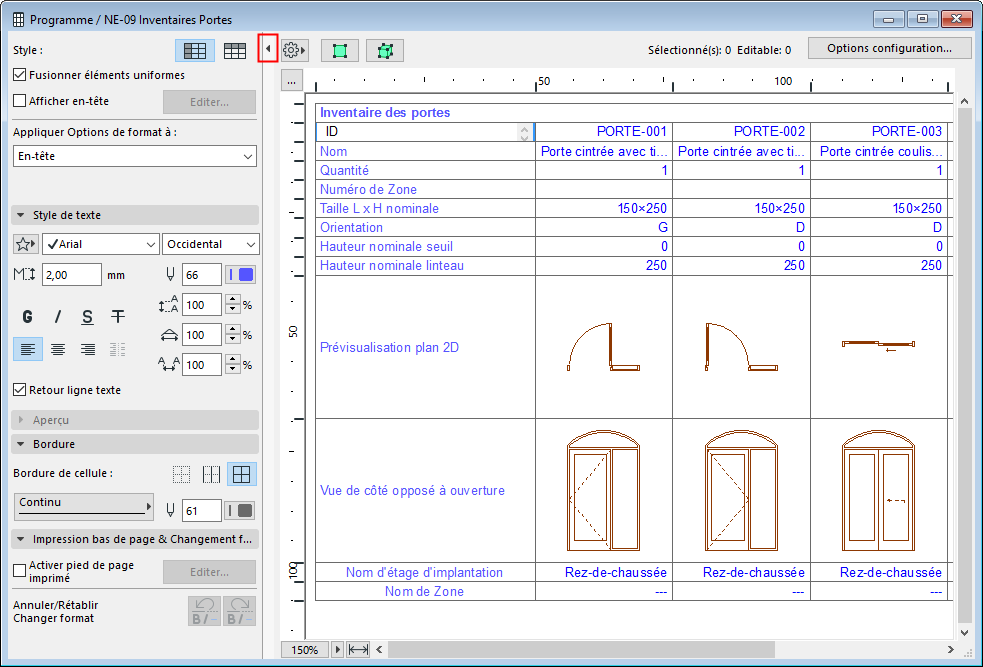Click the text height input field
This screenshot has width=983, height=667.
click(x=71, y=275)
